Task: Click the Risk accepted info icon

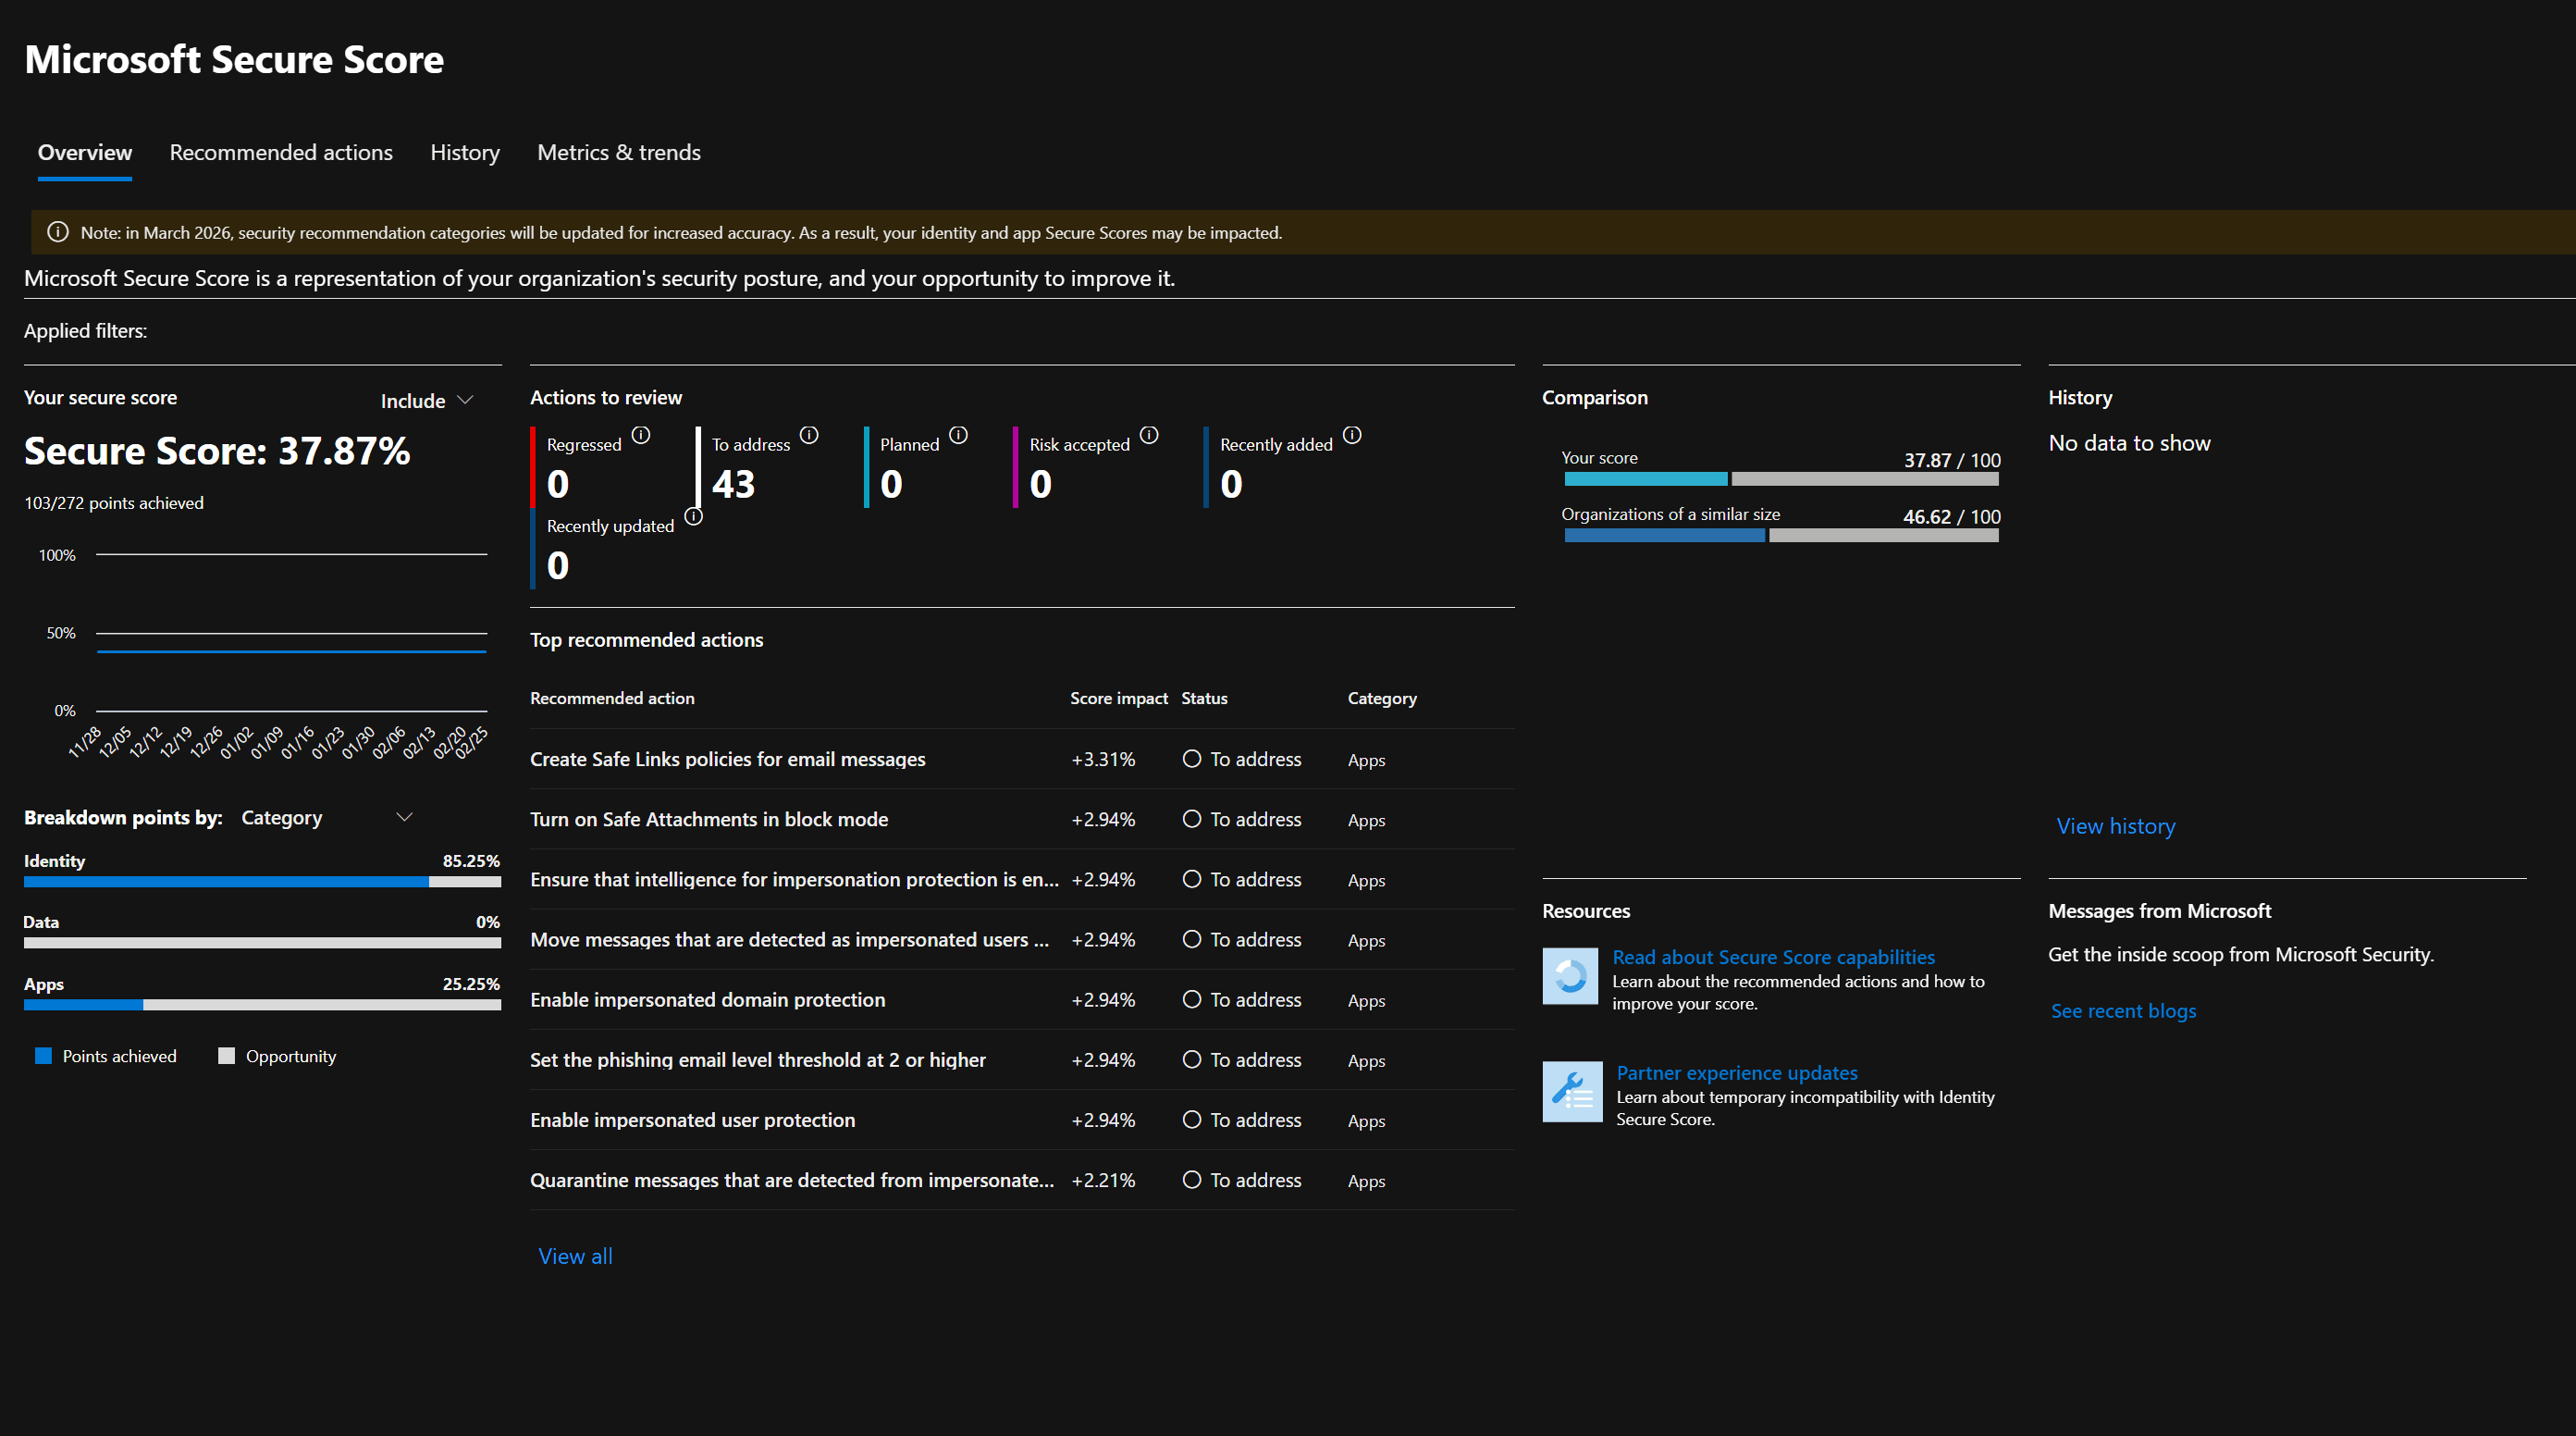Action: click(1148, 435)
